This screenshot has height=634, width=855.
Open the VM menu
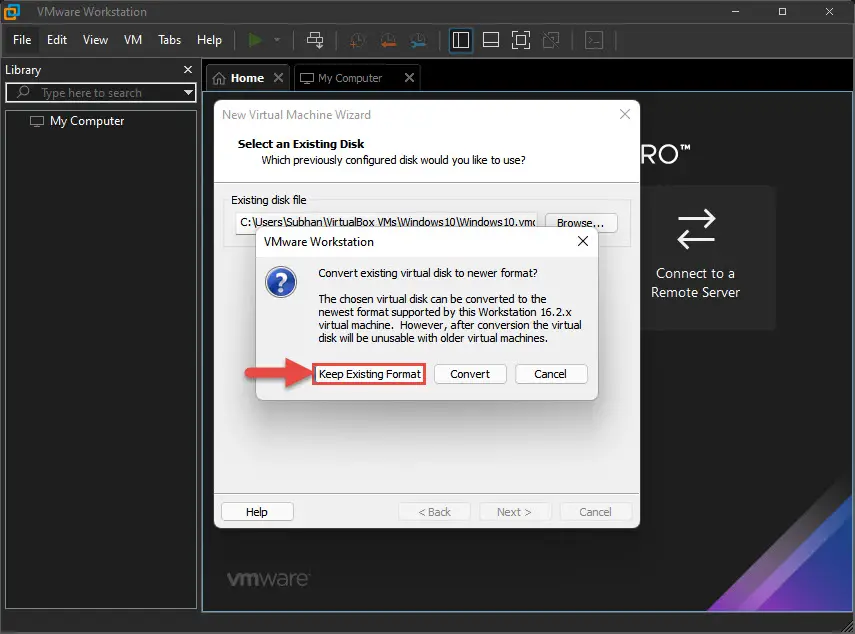pyautogui.click(x=133, y=40)
